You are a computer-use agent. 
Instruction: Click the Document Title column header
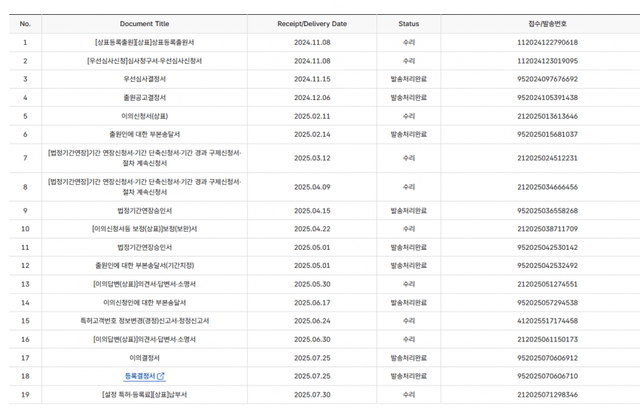[x=144, y=23]
